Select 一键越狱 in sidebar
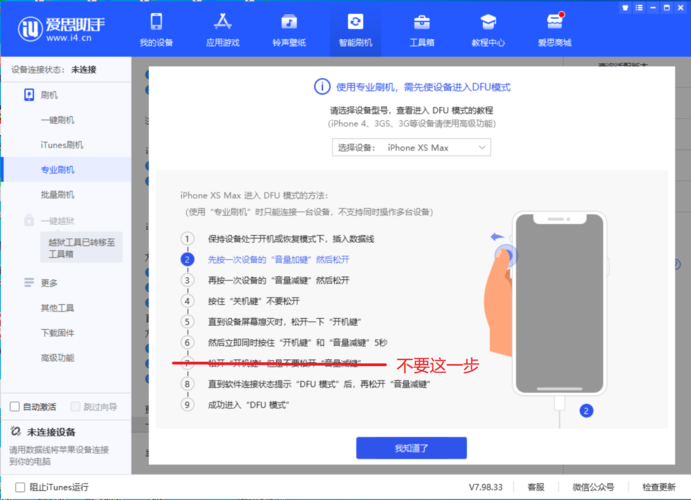 [57, 220]
